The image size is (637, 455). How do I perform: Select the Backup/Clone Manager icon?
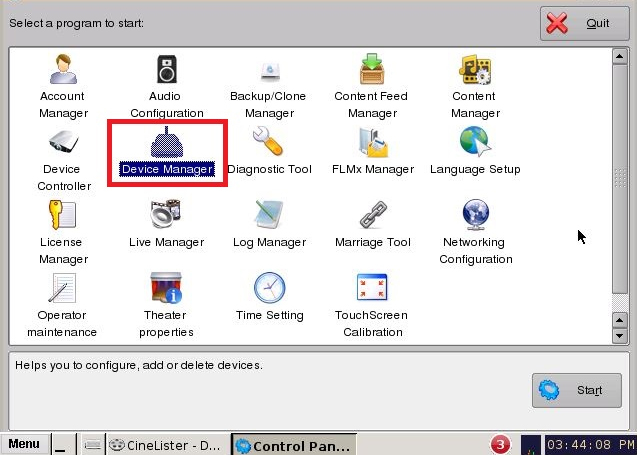[270, 70]
